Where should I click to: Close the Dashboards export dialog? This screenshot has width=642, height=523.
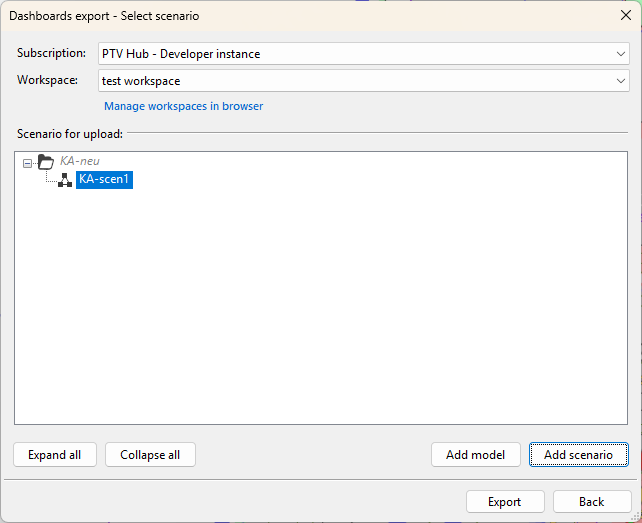(x=625, y=15)
